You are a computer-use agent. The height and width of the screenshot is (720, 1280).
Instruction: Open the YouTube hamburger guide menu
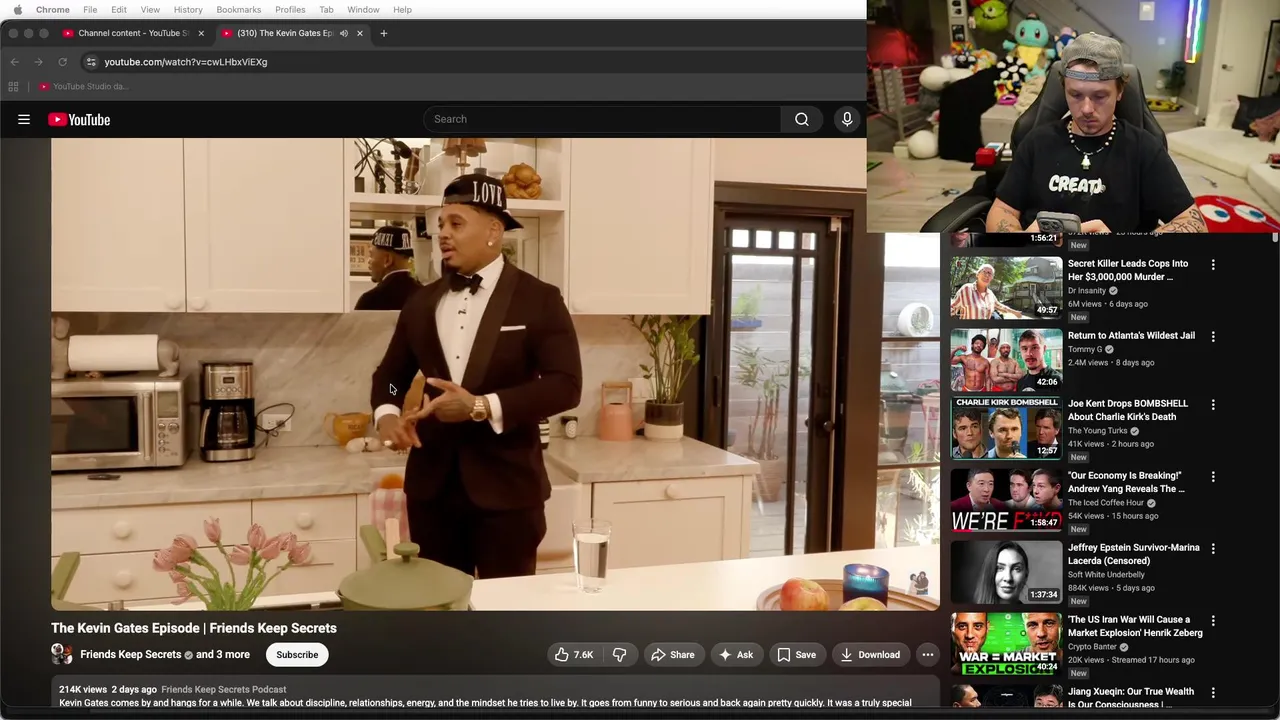(x=24, y=119)
